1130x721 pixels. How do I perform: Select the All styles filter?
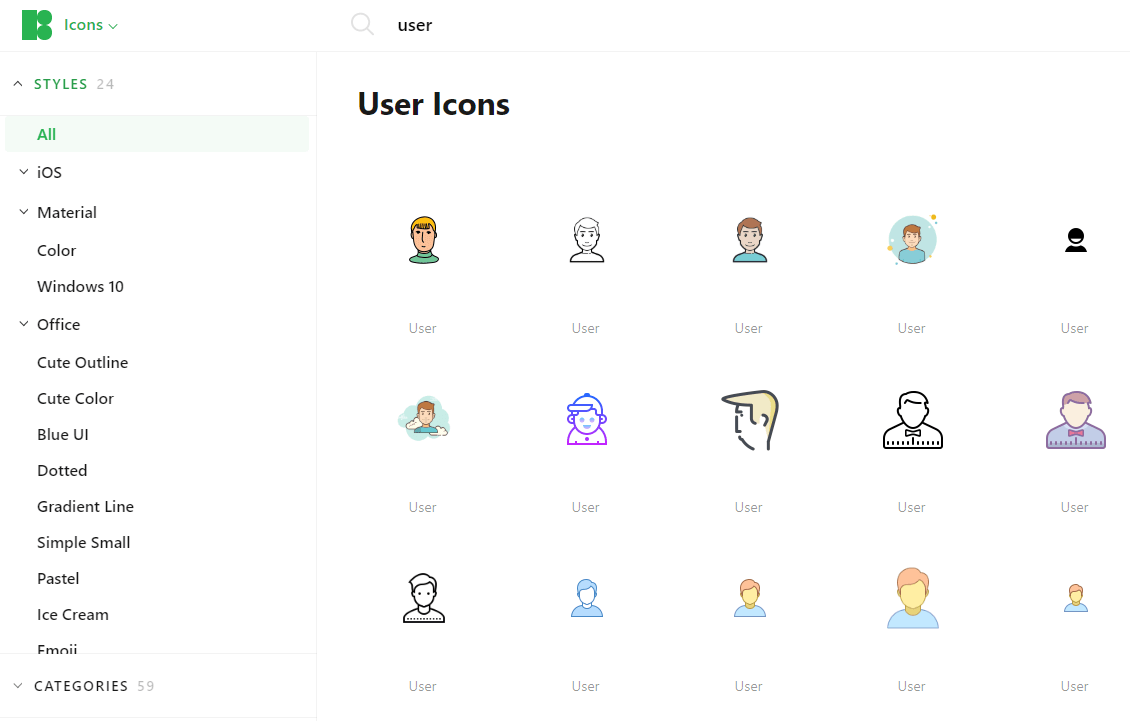[x=156, y=135]
